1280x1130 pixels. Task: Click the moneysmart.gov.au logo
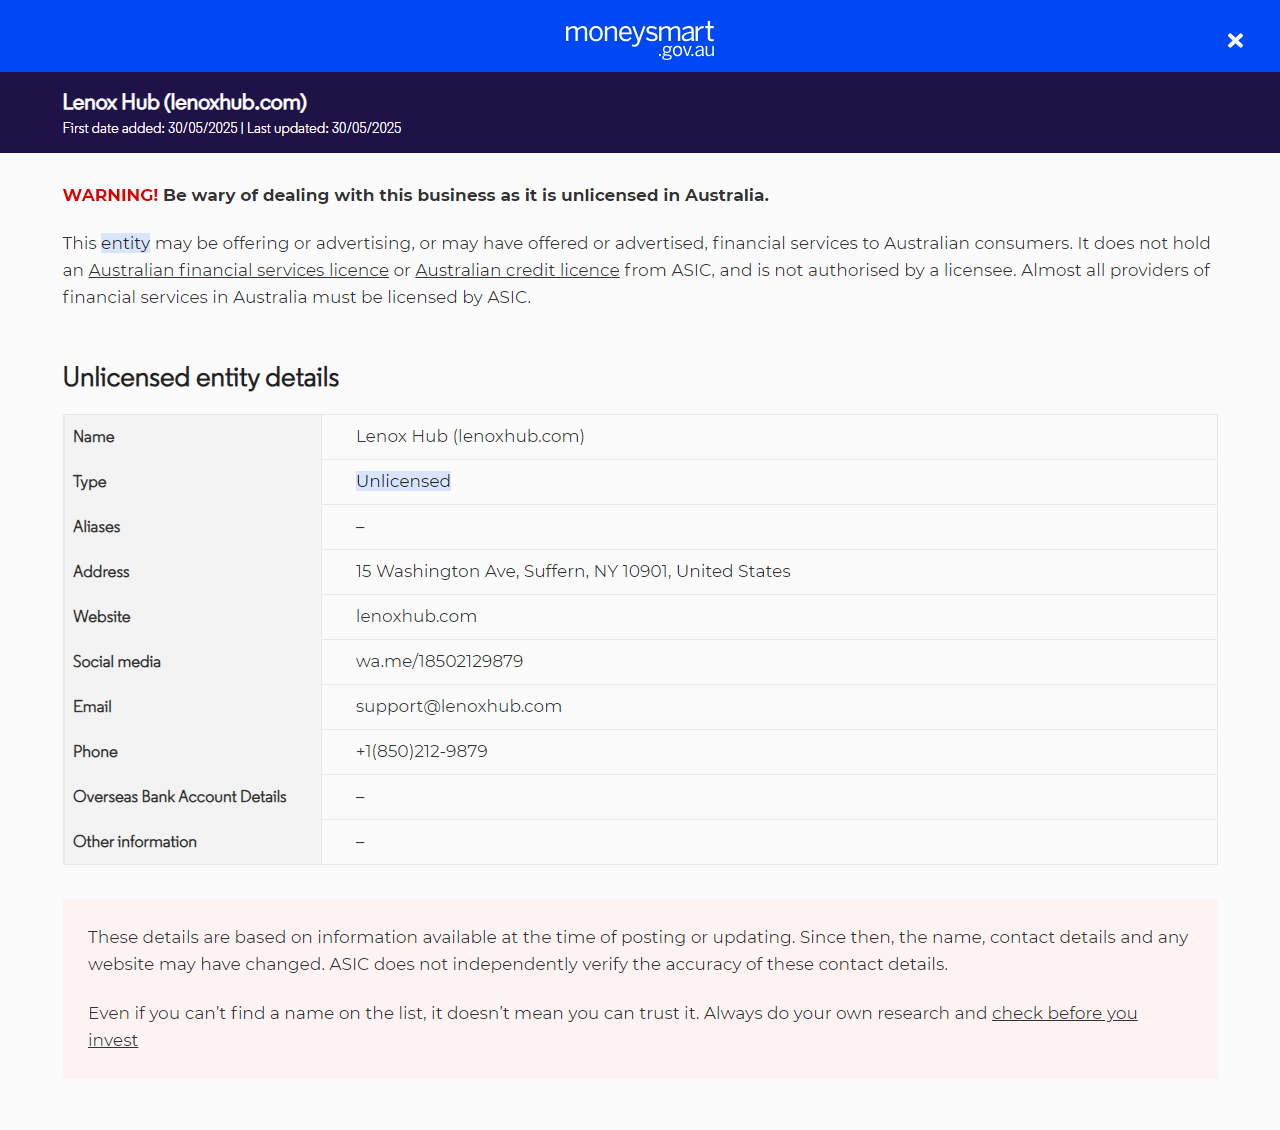640,39
